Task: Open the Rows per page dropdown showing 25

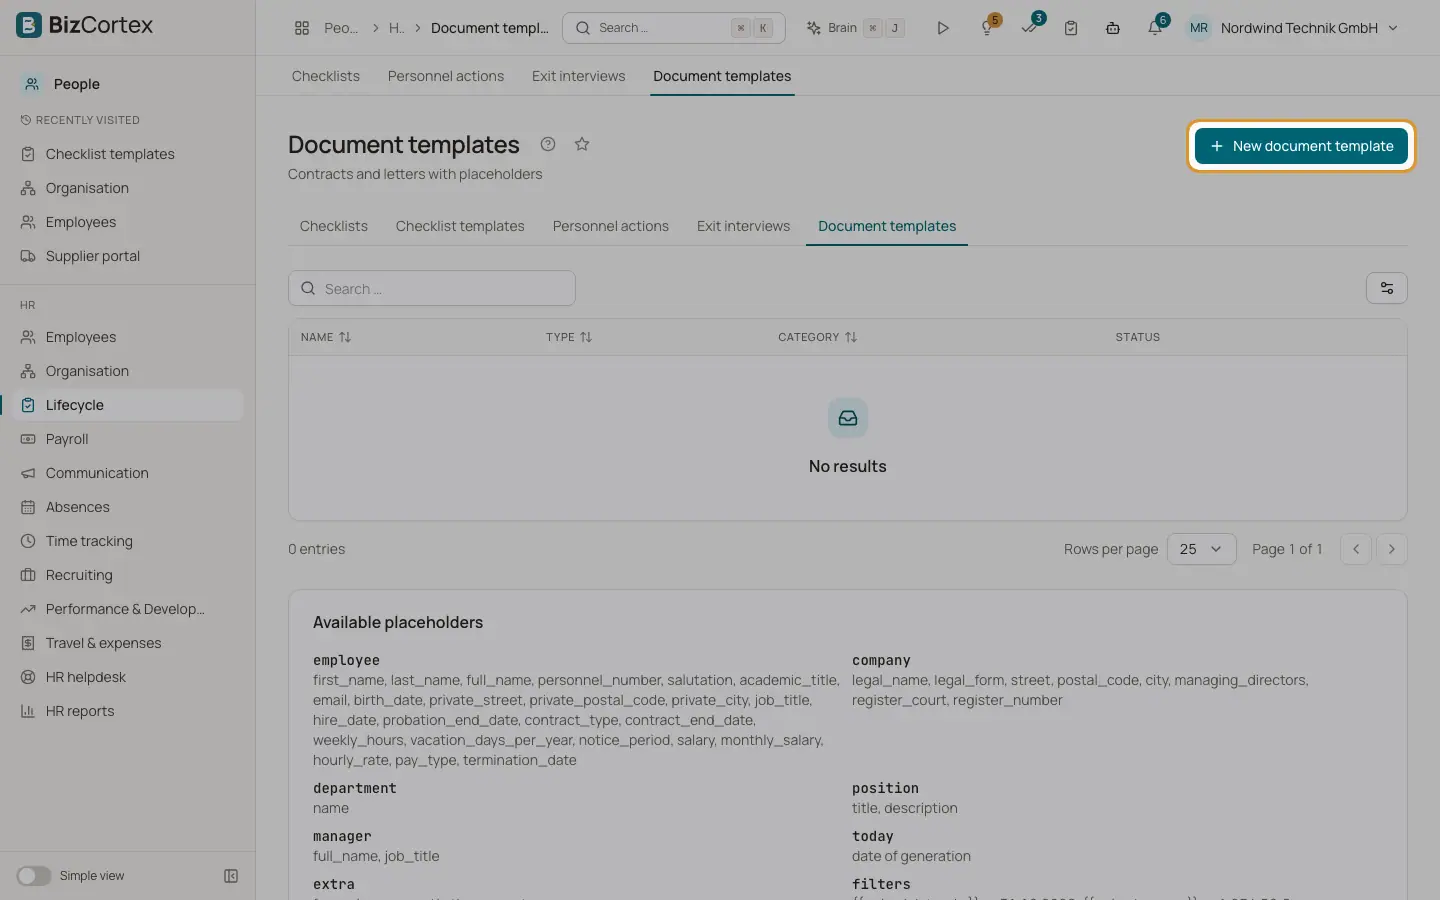Action: pos(1201,549)
